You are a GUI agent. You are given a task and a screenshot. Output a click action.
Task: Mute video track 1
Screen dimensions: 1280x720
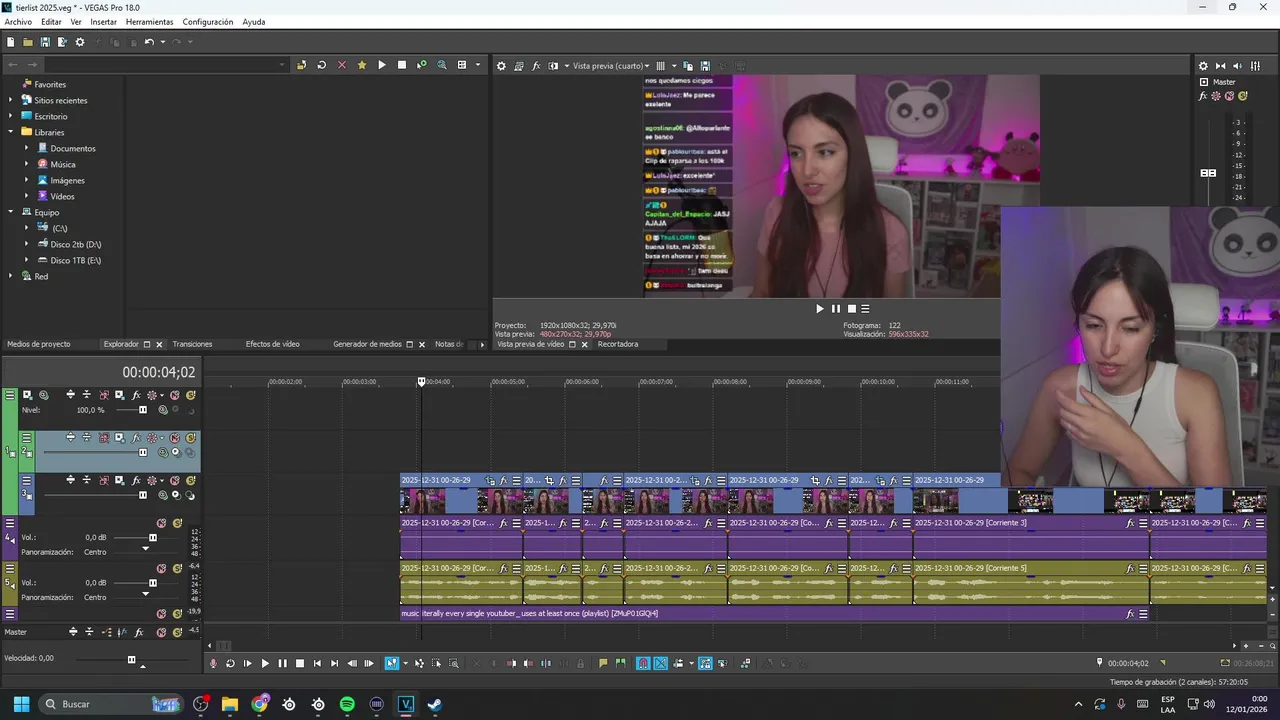(x=174, y=395)
